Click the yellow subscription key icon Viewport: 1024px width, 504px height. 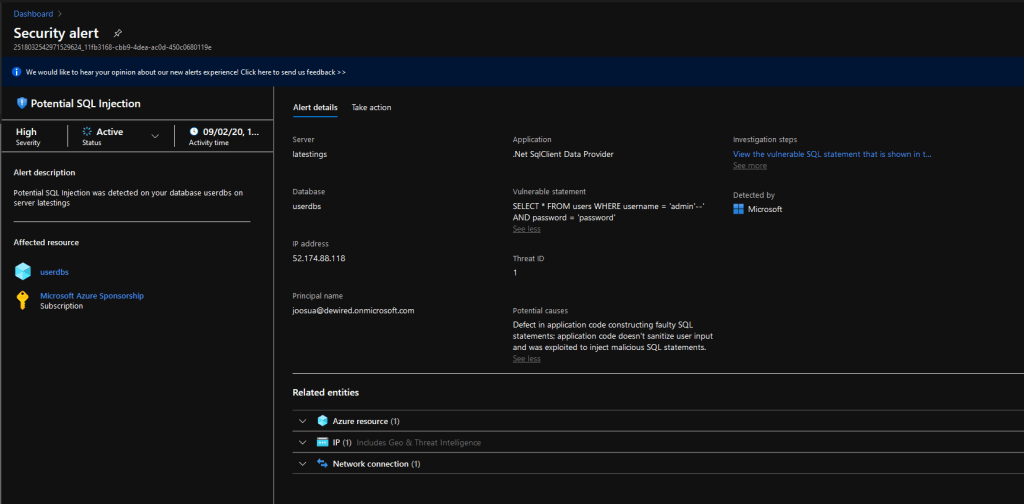(x=23, y=300)
